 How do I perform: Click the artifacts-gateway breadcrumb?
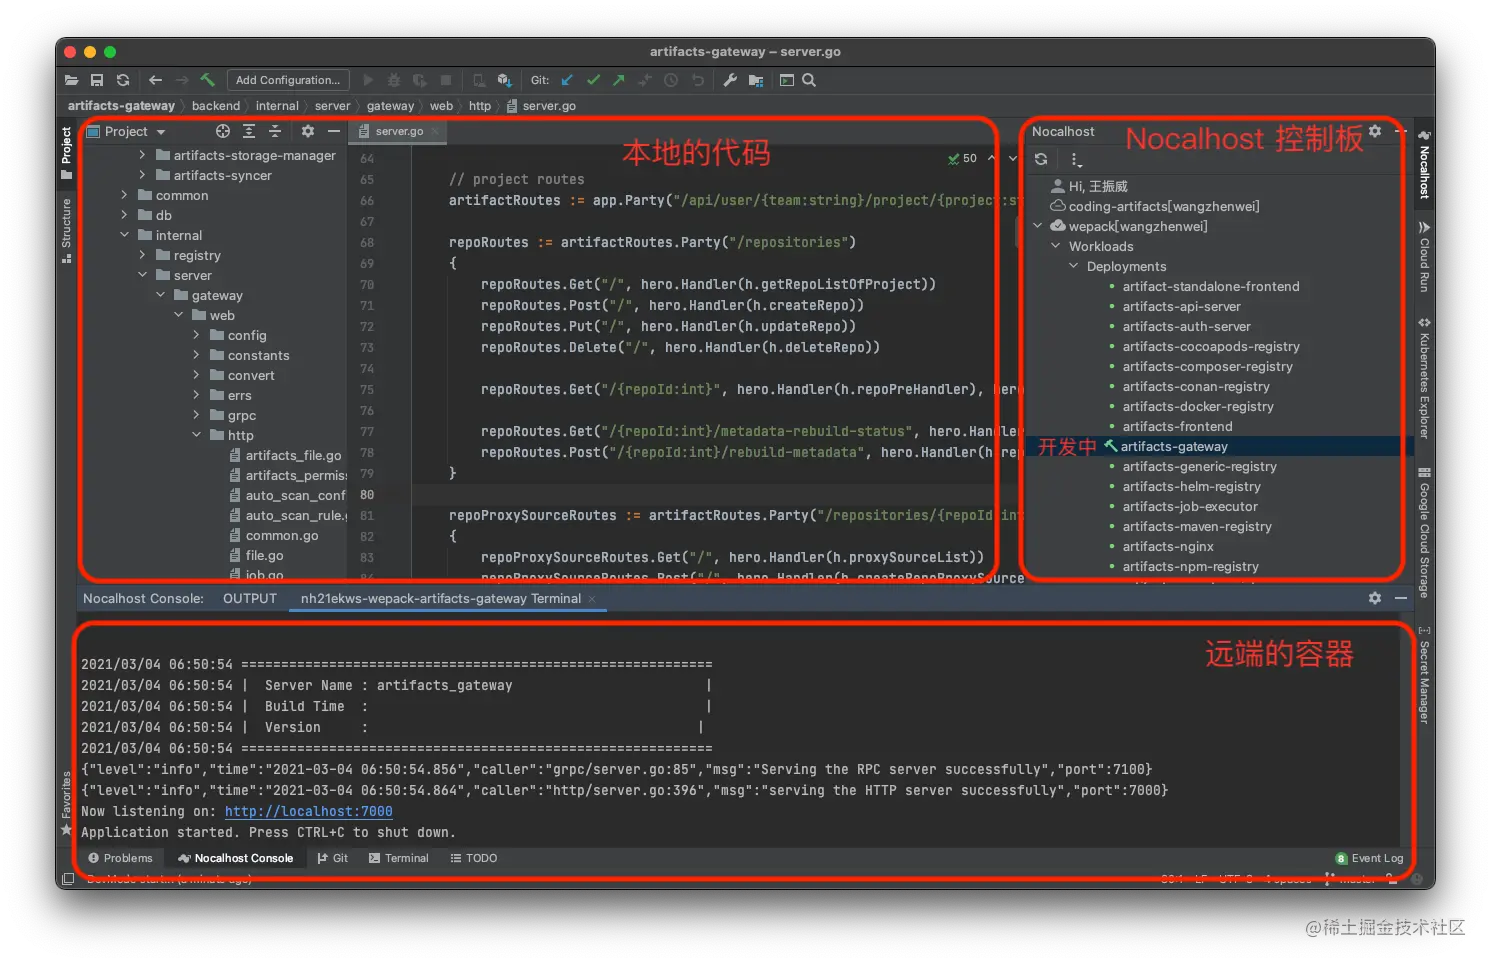(121, 105)
